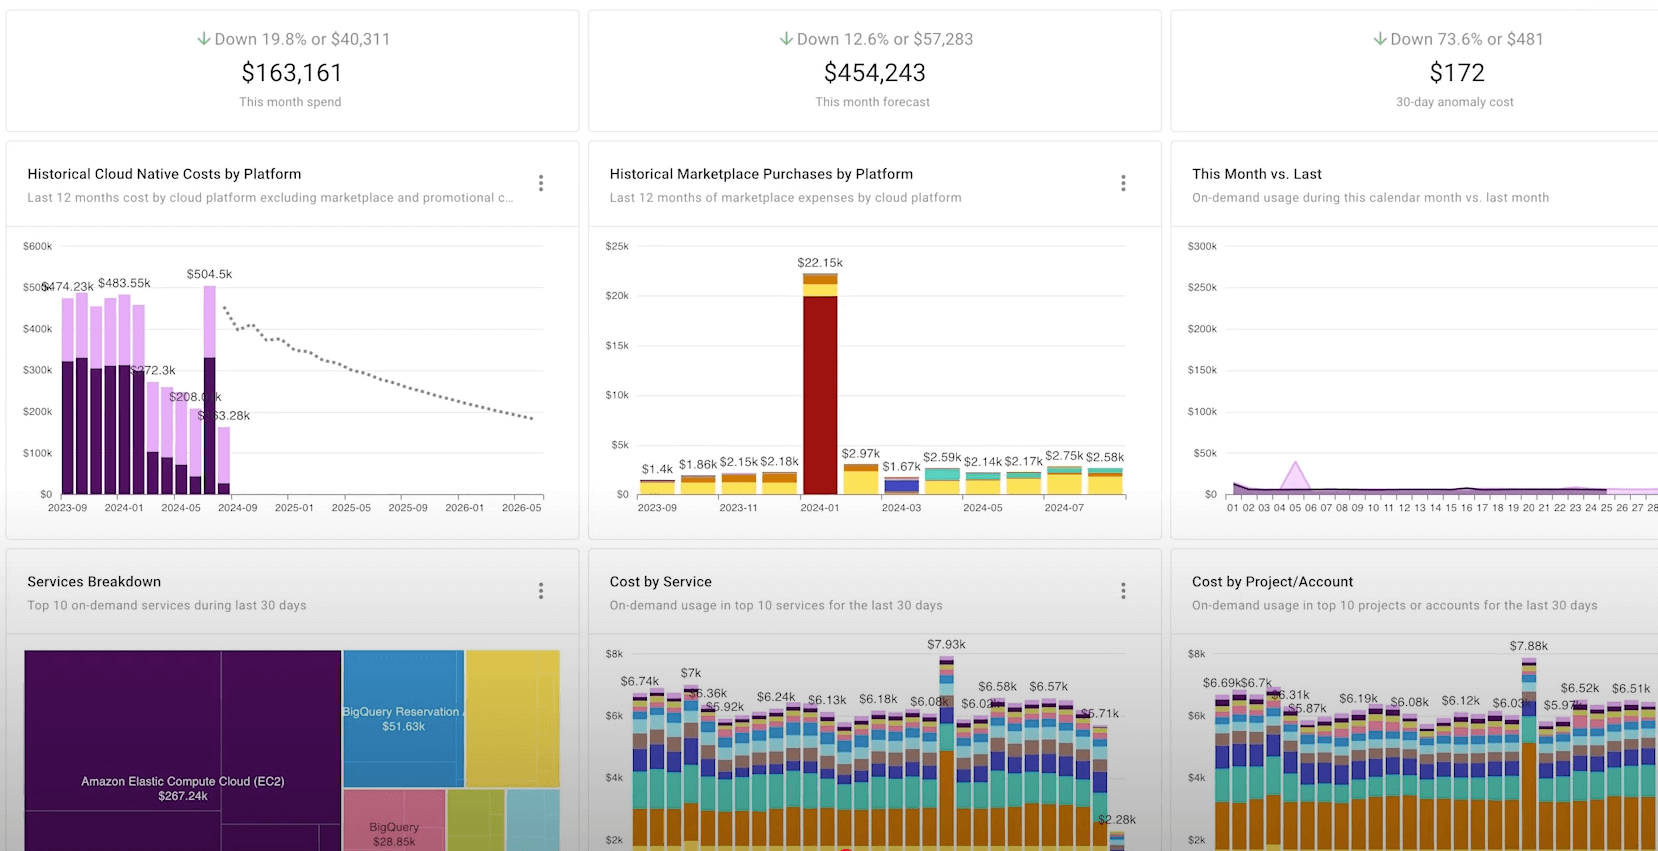The height and width of the screenshot is (851, 1658).
Task: Click the Cost by Project/Account title
Action: point(1272,582)
